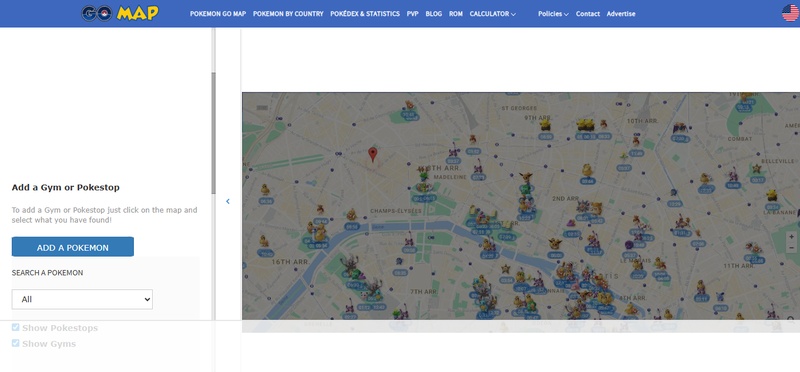Expand the Policies menu
The width and height of the screenshot is (800, 372).
553,14
